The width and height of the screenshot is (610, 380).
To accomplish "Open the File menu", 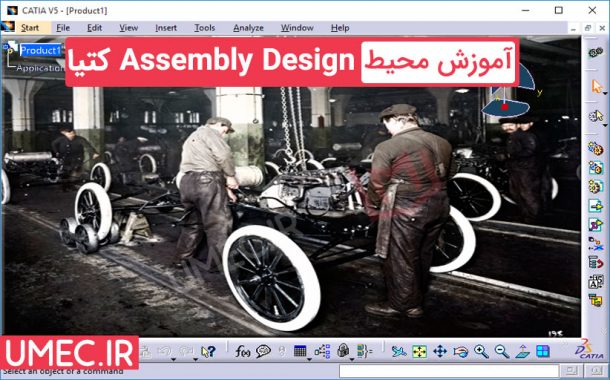I will pos(63,28).
